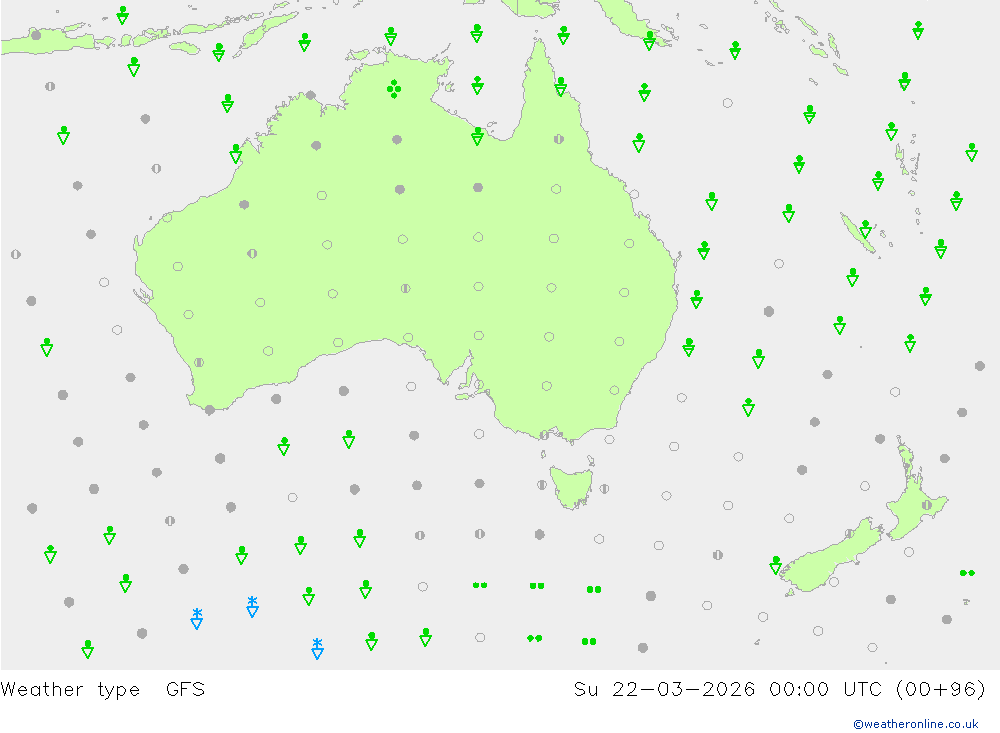Screen dimensions: 1000x733
Task: Click the green shower symbol over New Caledonia
Action: [x=865, y=229]
